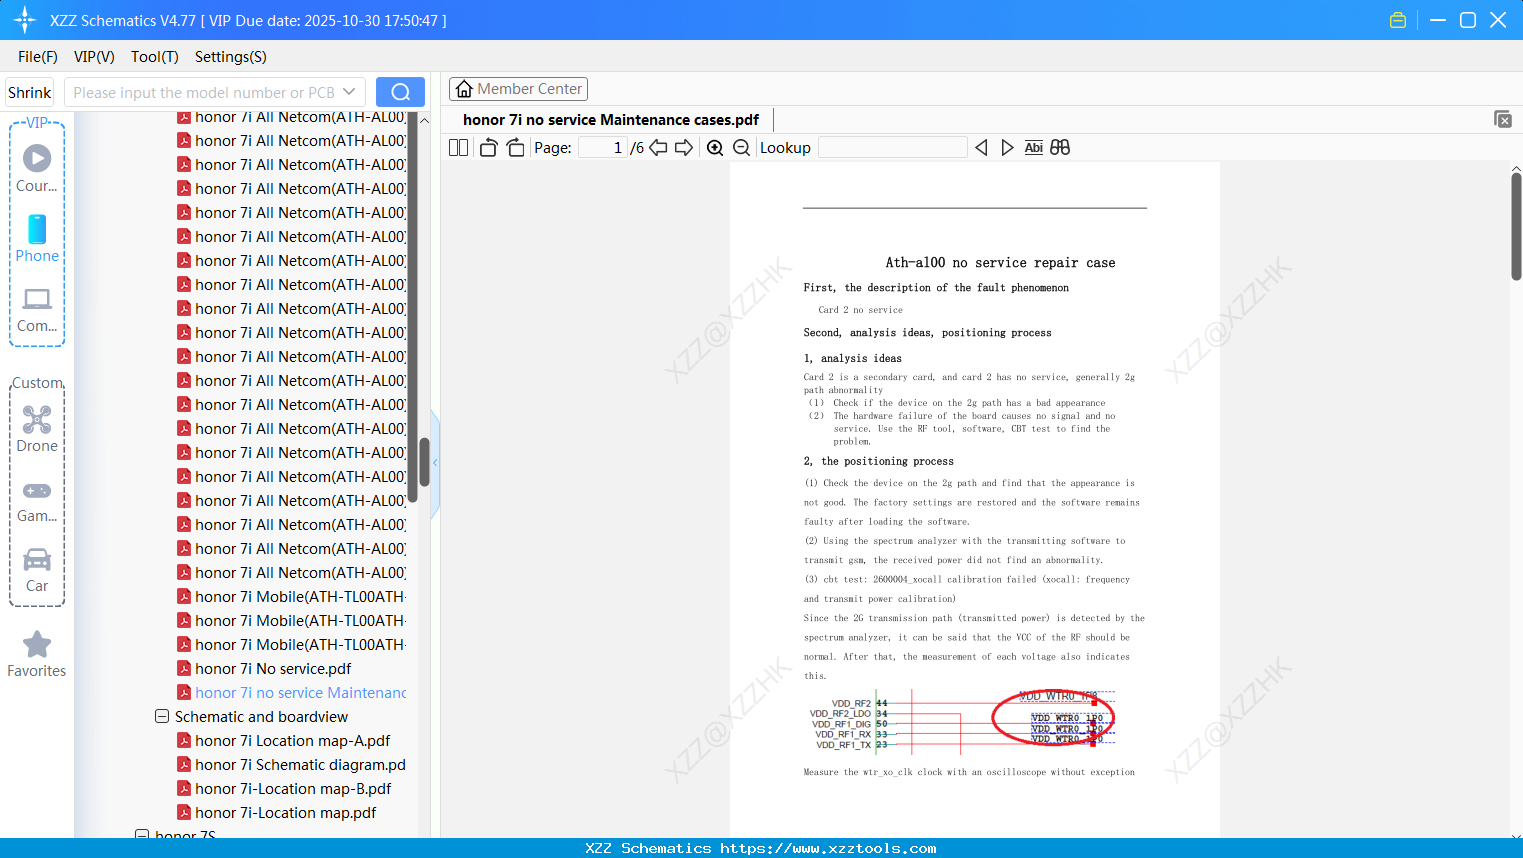Open honor 7i-Location map.pdf

(x=285, y=813)
